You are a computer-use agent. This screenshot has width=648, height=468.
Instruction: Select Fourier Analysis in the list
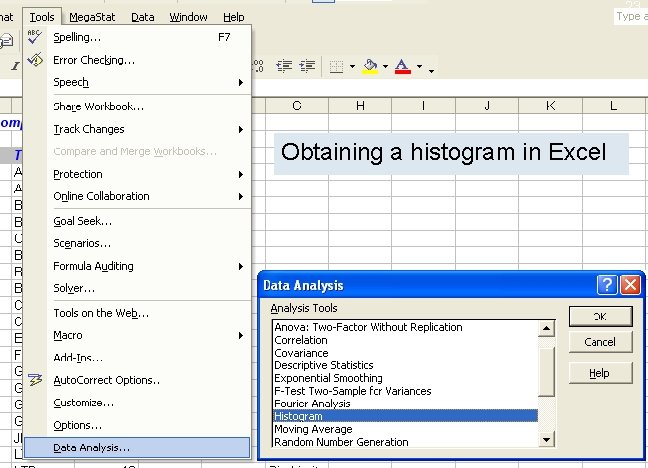pyautogui.click(x=405, y=404)
